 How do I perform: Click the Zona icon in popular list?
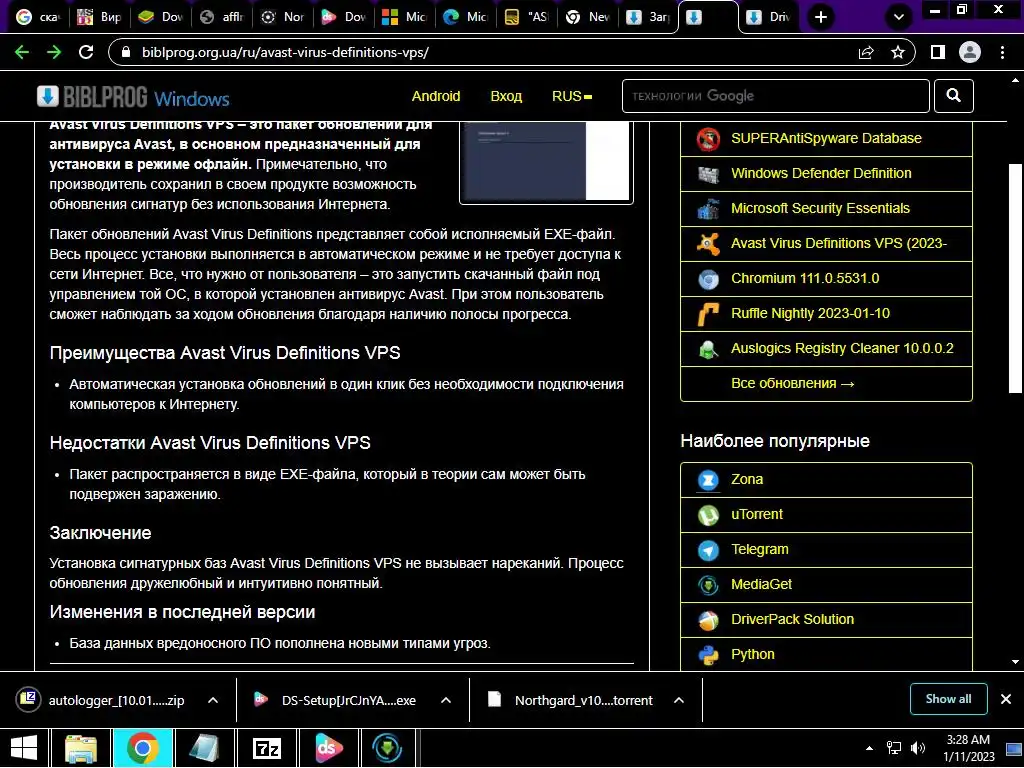(x=708, y=480)
